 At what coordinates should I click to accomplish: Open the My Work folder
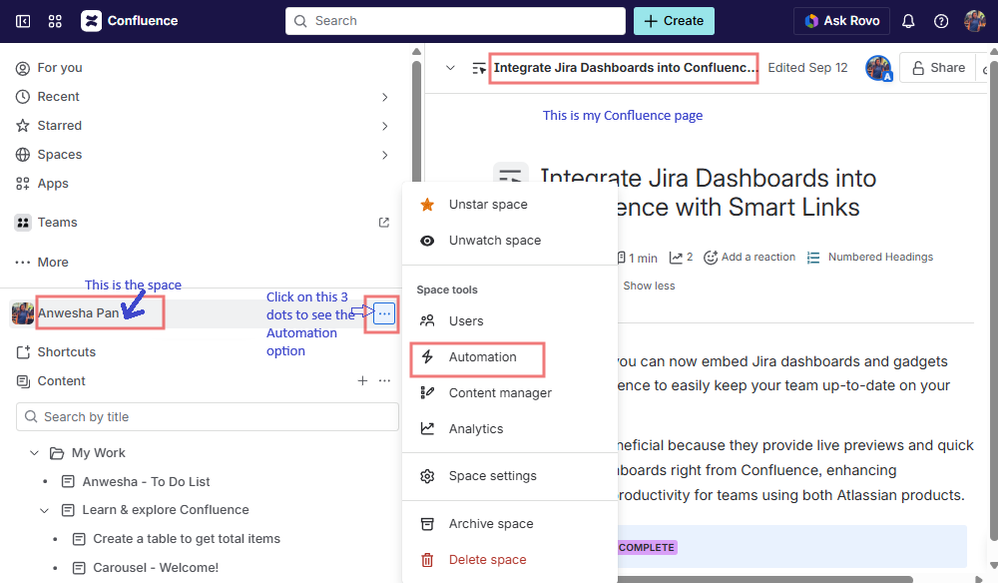(98, 453)
